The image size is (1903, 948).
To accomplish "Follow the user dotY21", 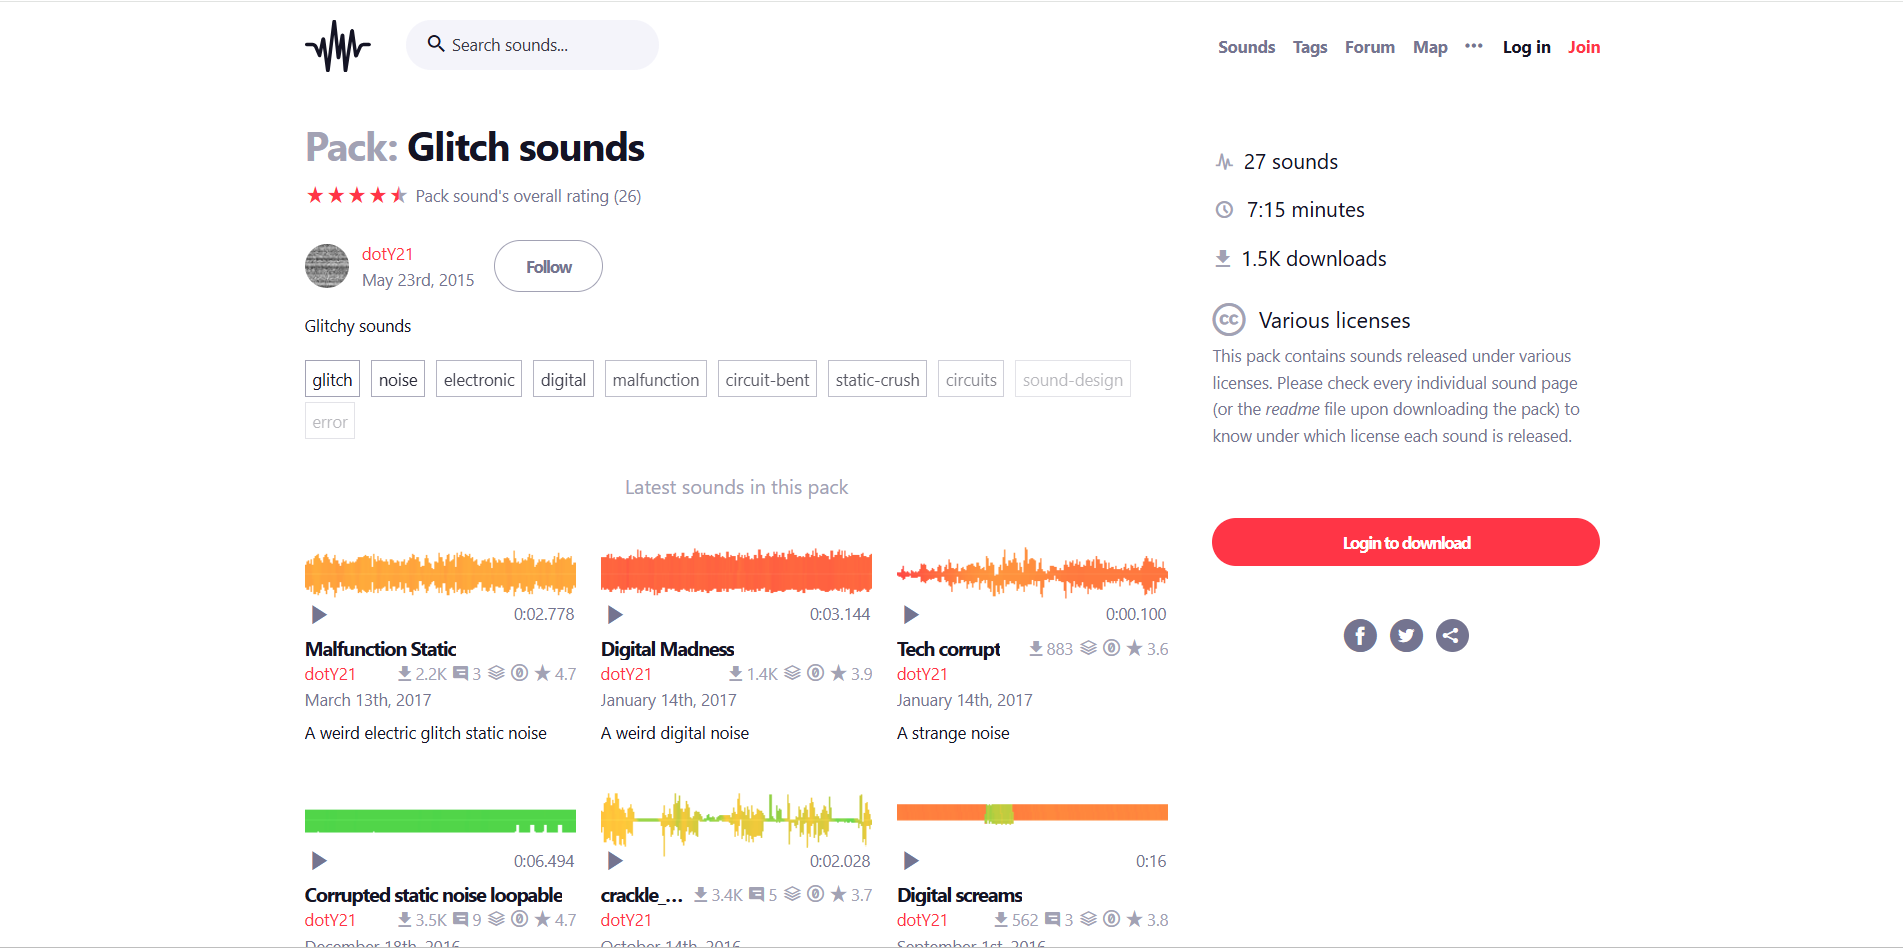I will (548, 266).
